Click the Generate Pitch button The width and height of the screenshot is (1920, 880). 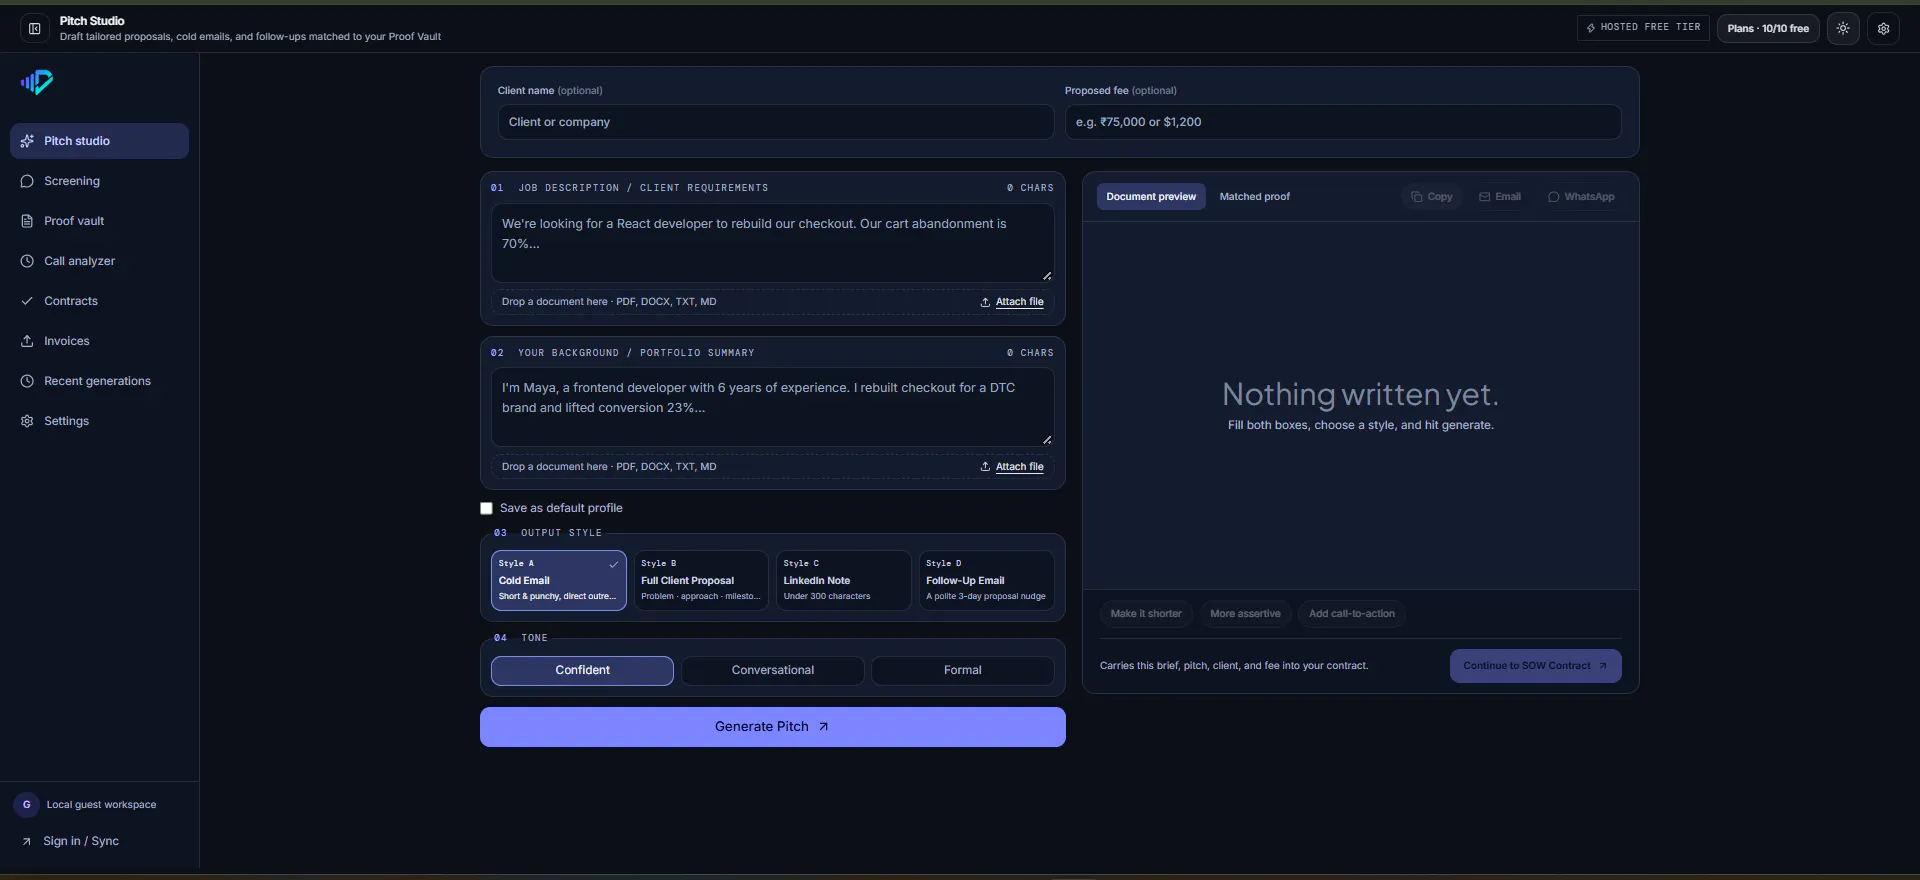(x=773, y=727)
